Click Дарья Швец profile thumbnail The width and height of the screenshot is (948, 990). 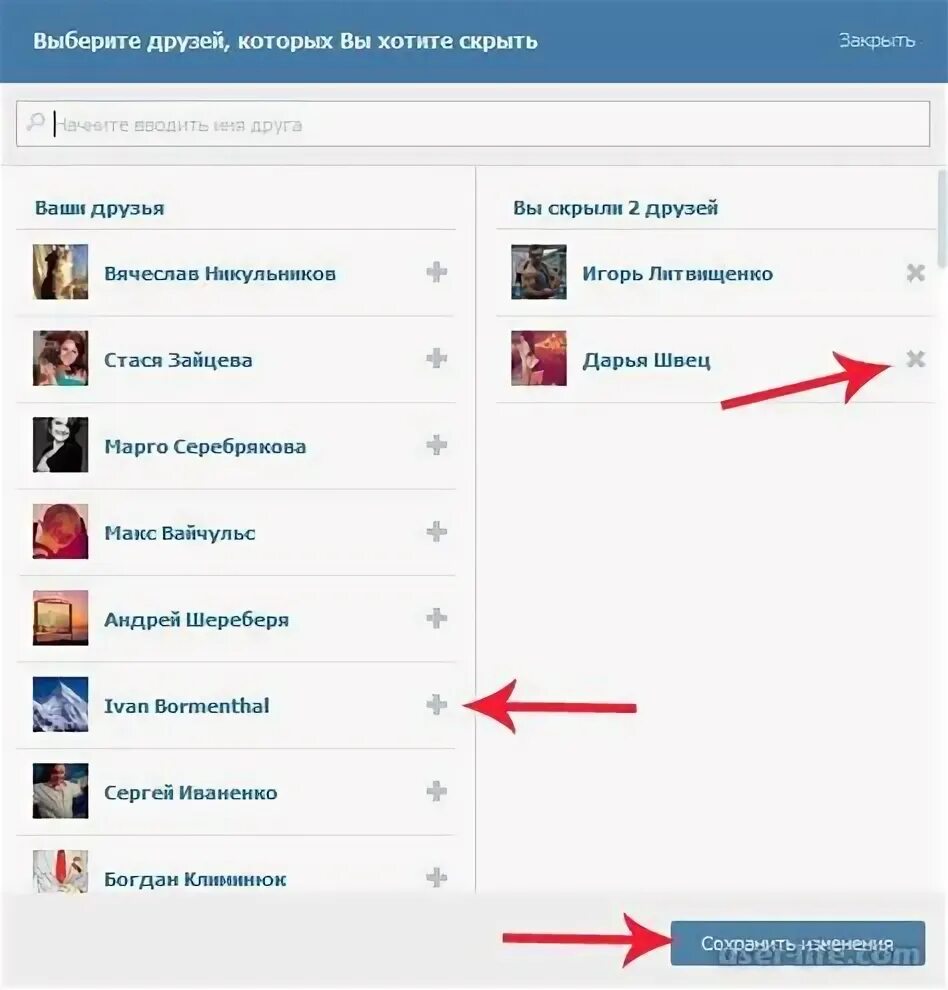pos(539,358)
